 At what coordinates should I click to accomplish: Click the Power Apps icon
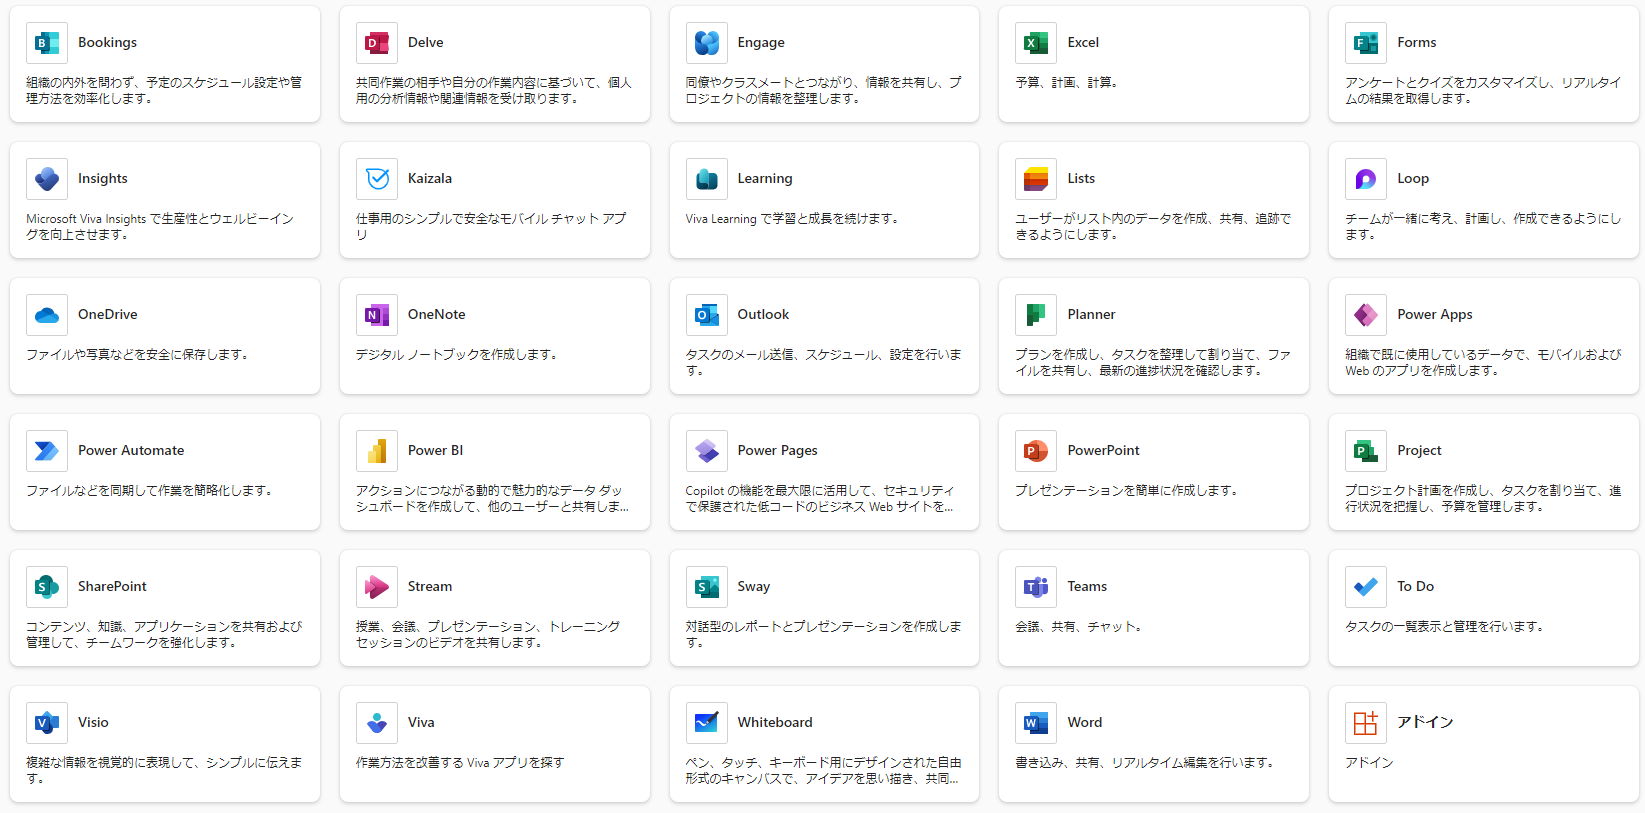pyautogui.click(x=1366, y=315)
